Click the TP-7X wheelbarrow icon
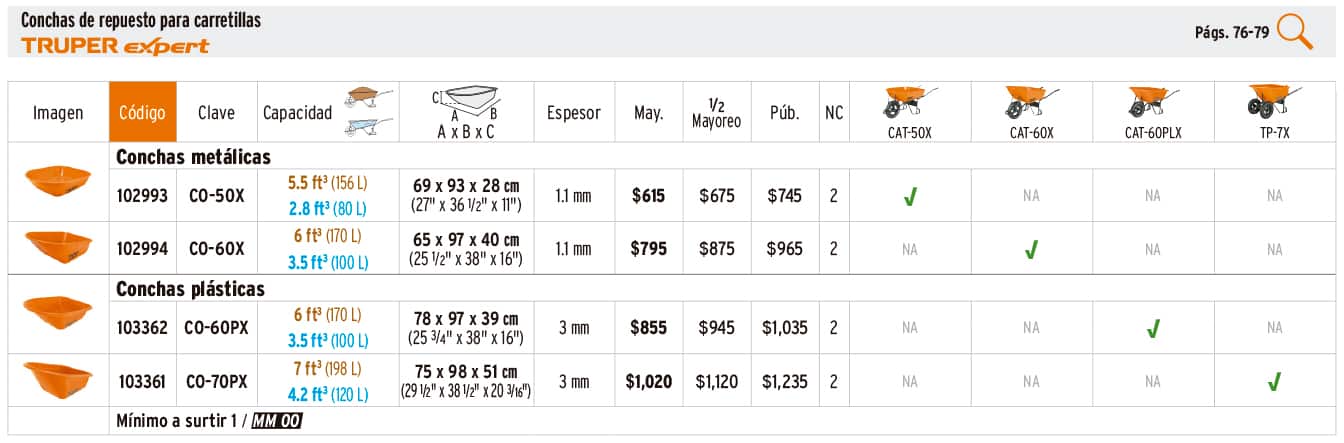 (x=1274, y=102)
